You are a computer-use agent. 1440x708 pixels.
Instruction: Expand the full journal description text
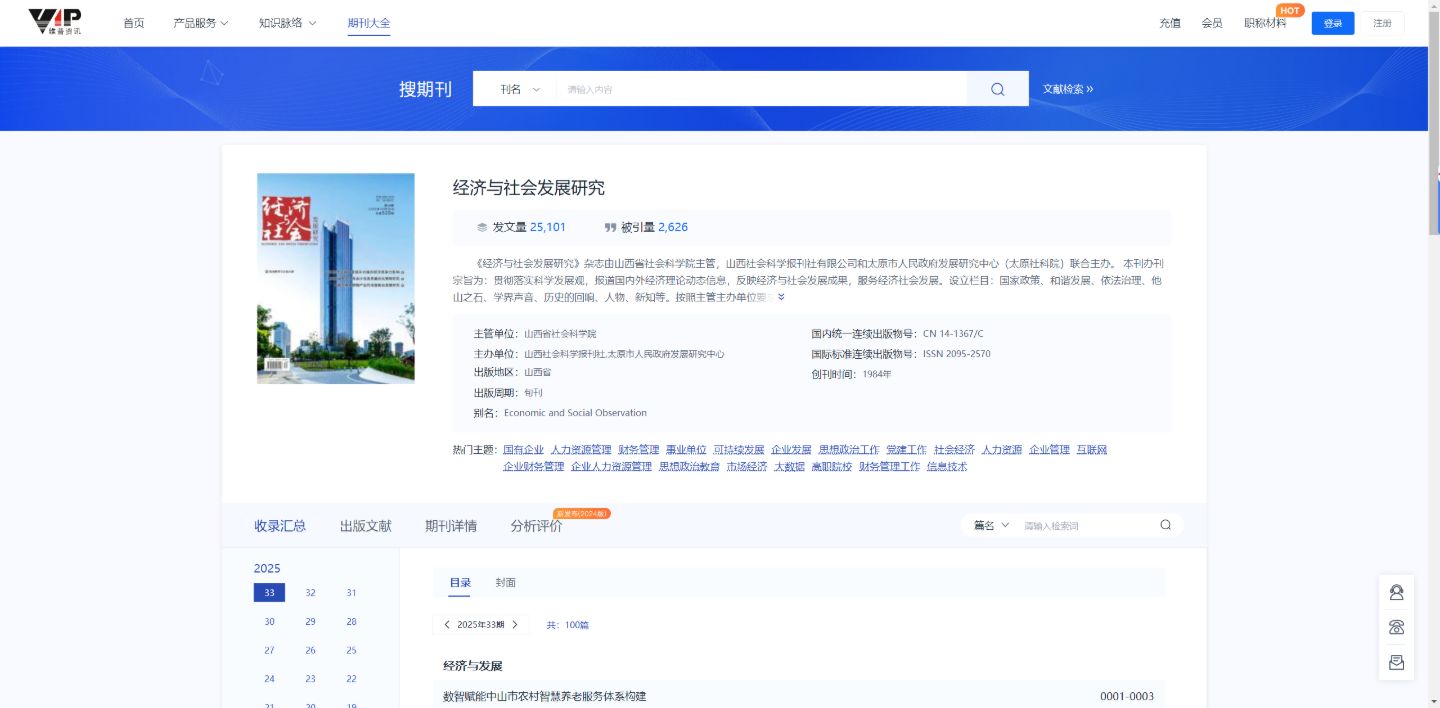[x=781, y=297]
